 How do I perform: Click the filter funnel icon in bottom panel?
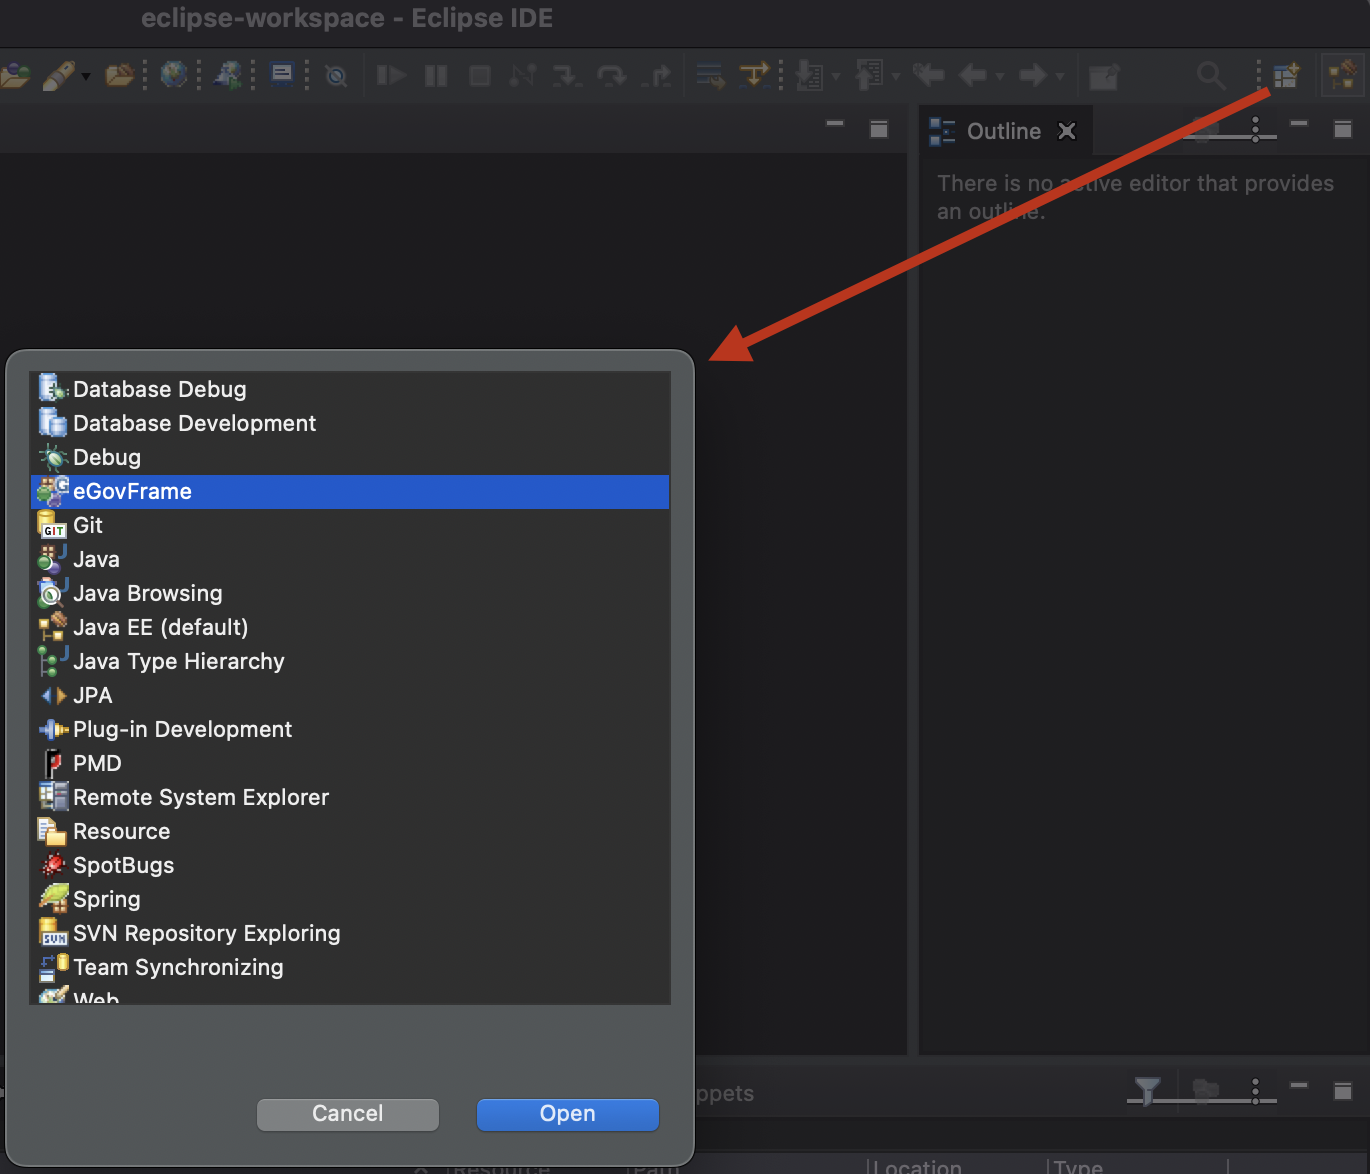[x=1148, y=1090]
